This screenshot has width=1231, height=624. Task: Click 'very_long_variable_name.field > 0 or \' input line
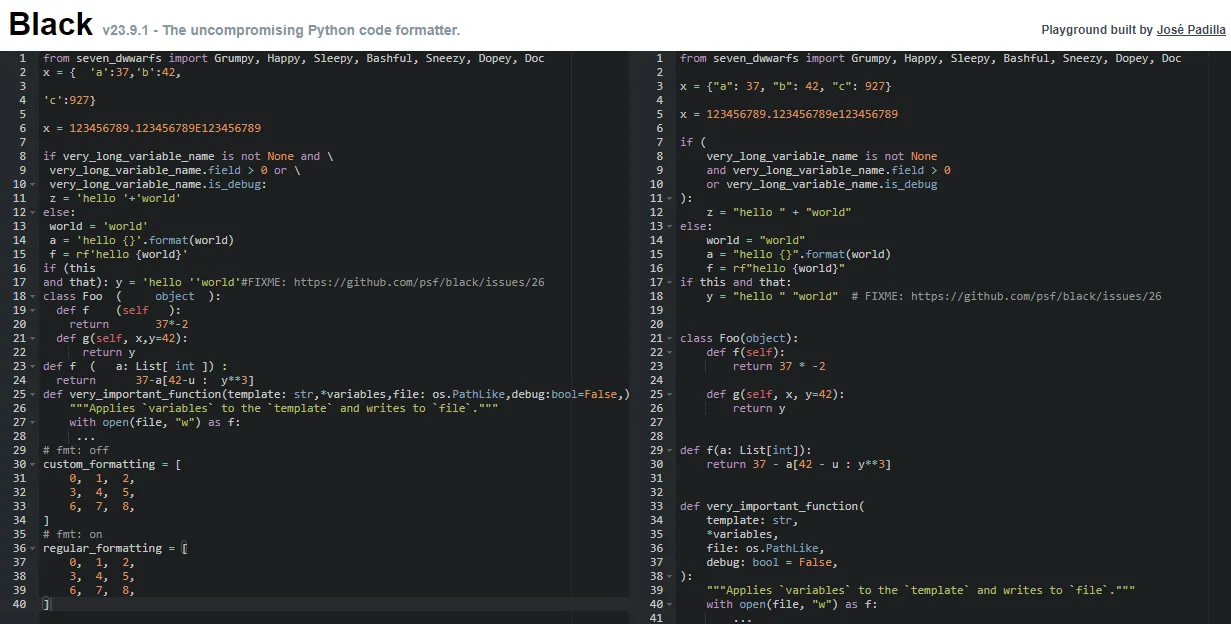point(174,170)
